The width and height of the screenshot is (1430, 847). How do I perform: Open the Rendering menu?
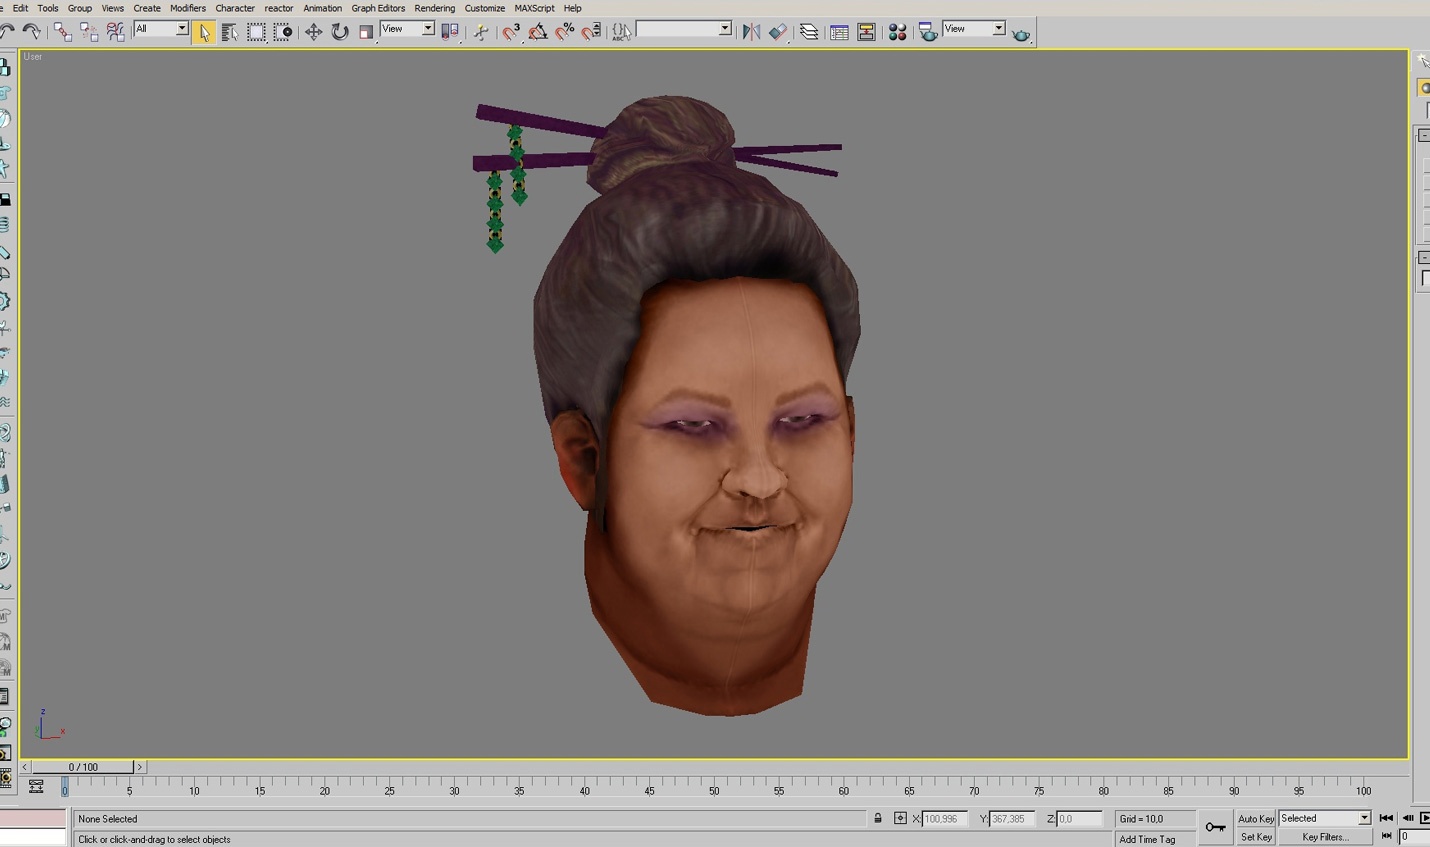pos(434,8)
